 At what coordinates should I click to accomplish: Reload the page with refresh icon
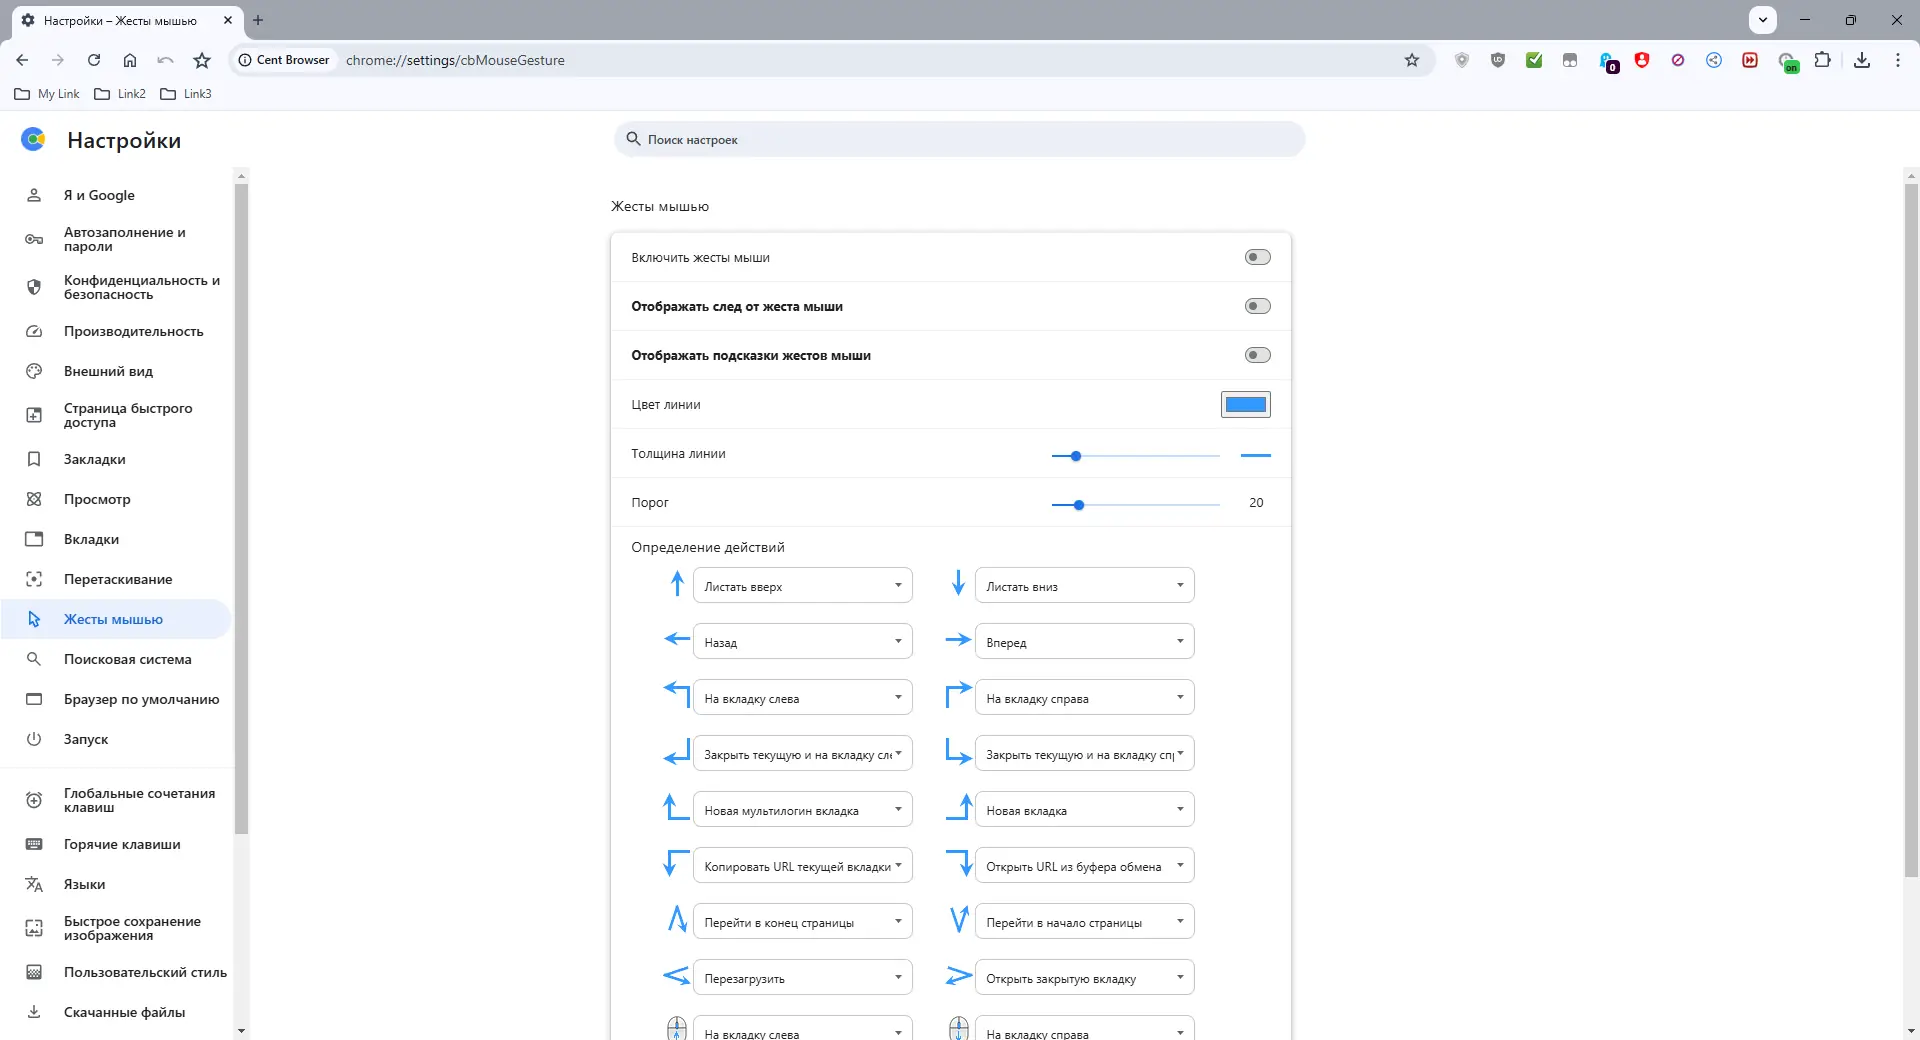click(x=94, y=60)
